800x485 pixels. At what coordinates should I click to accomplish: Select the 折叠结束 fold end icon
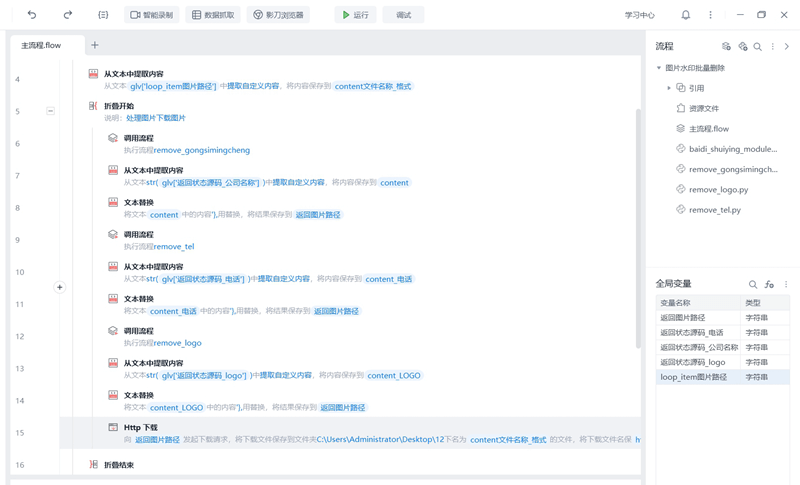(x=93, y=465)
